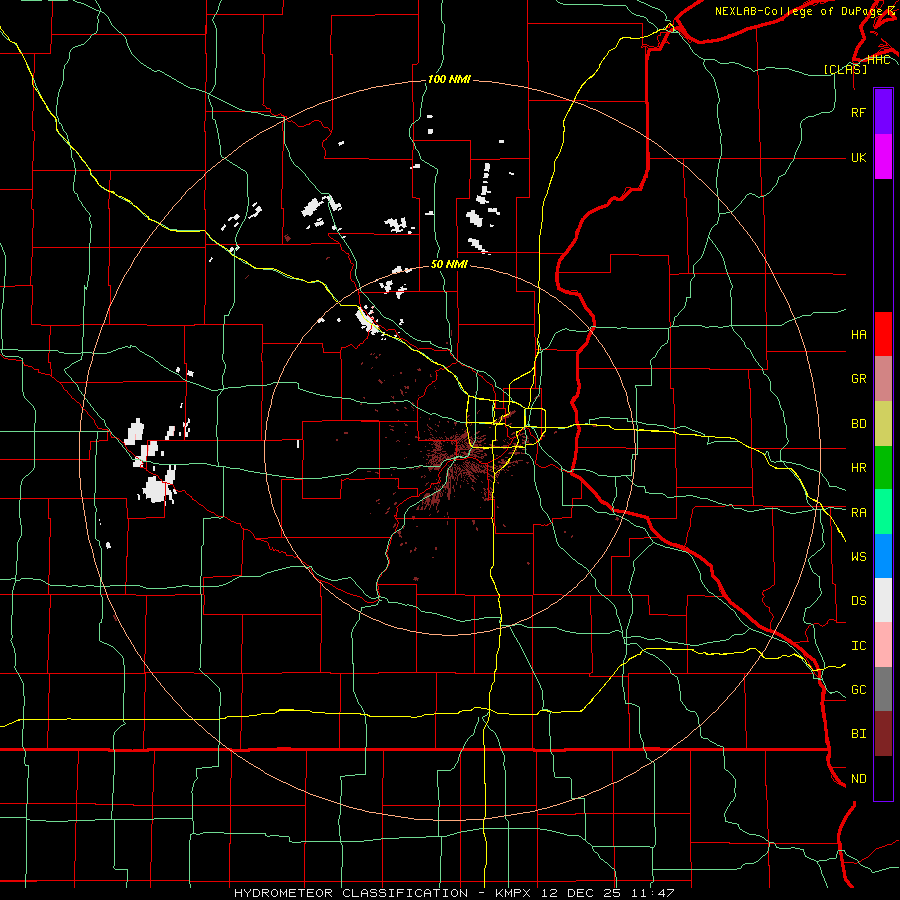Click the '50 NMI' range ring label
Viewport: 900px width, 900px height.
pos(449,264)
